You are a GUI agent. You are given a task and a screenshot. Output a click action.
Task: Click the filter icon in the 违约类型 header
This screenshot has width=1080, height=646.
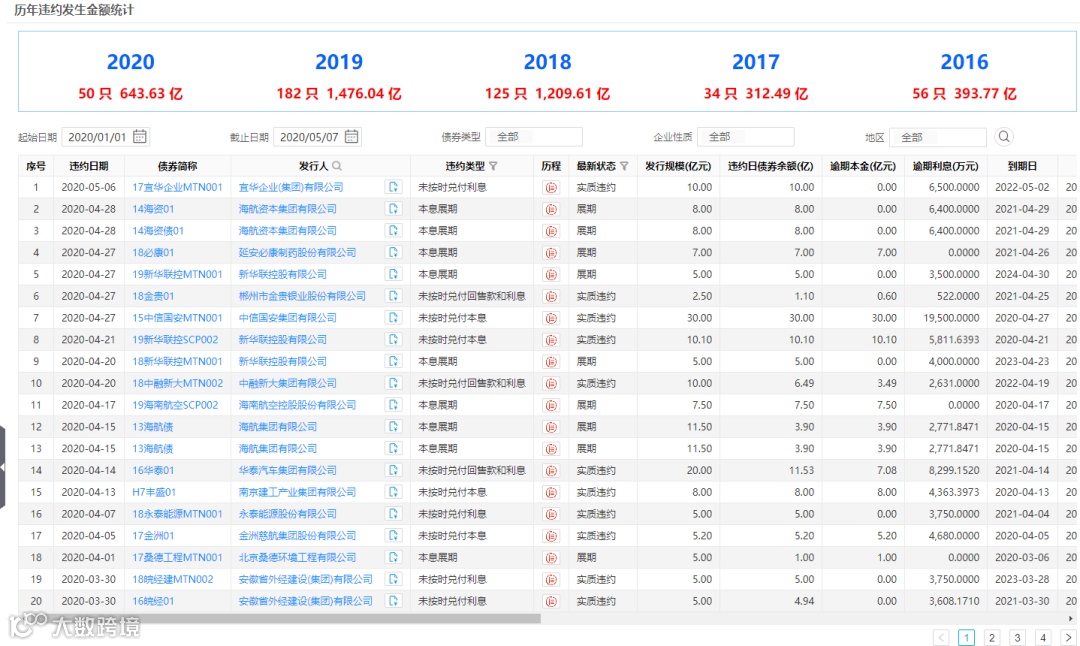493,166
